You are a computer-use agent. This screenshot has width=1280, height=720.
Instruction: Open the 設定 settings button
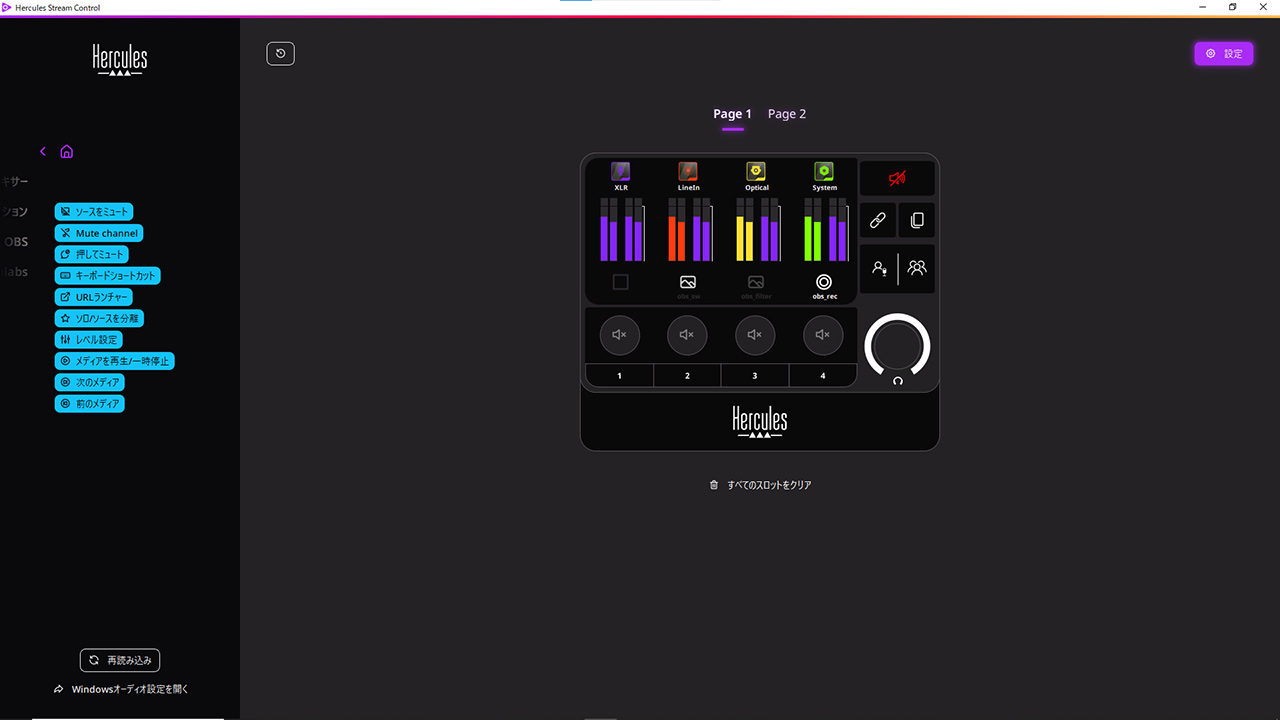click(1224, 54)
